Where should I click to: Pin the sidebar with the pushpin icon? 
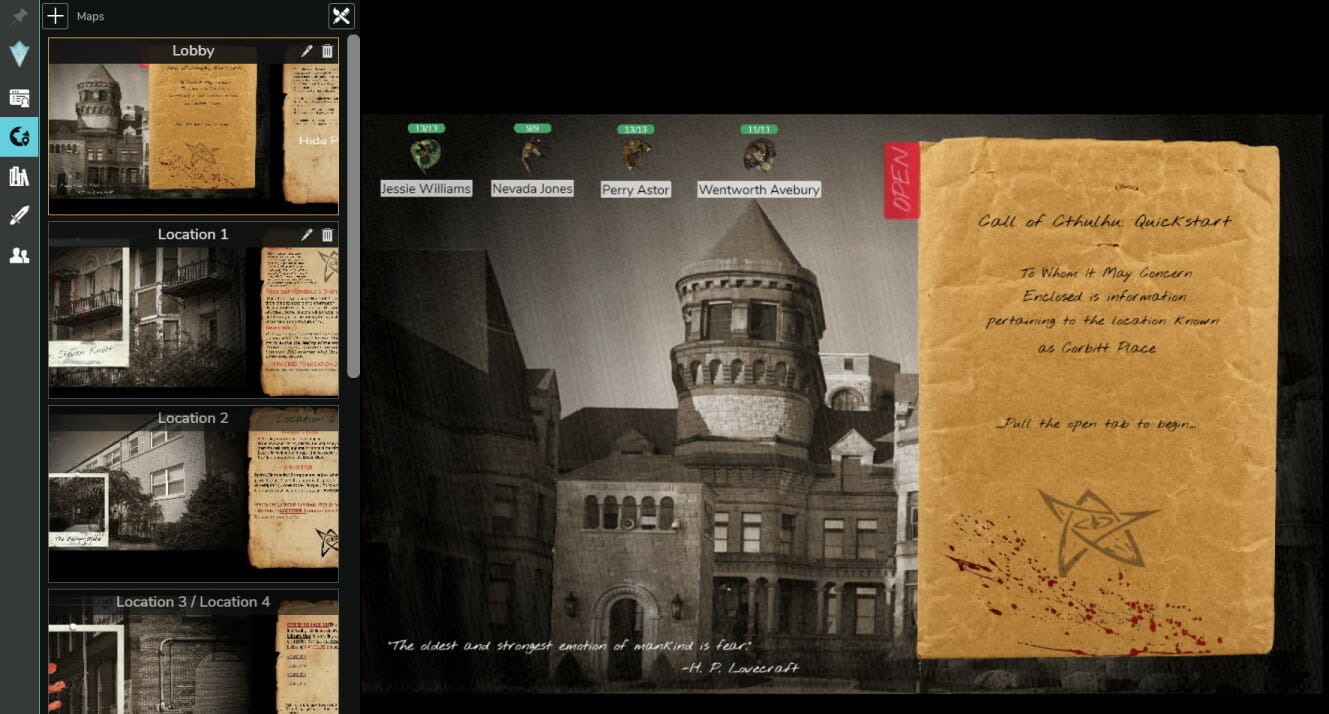tap(19, 16)
